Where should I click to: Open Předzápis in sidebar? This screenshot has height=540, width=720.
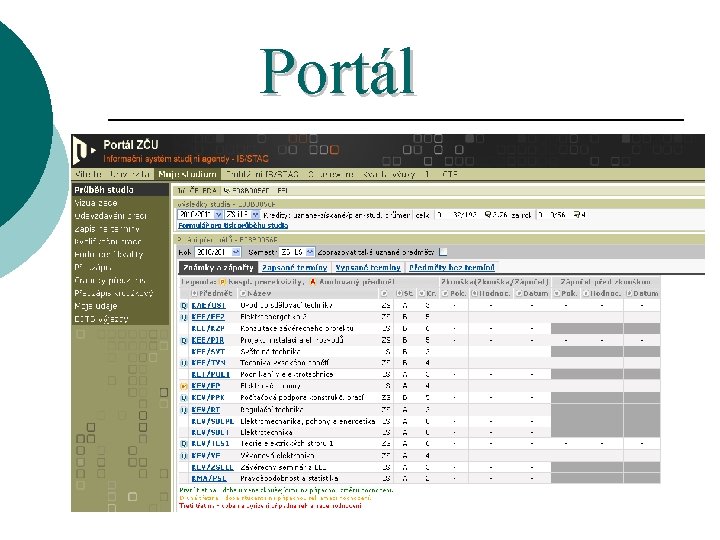click(x=93, y=267)
